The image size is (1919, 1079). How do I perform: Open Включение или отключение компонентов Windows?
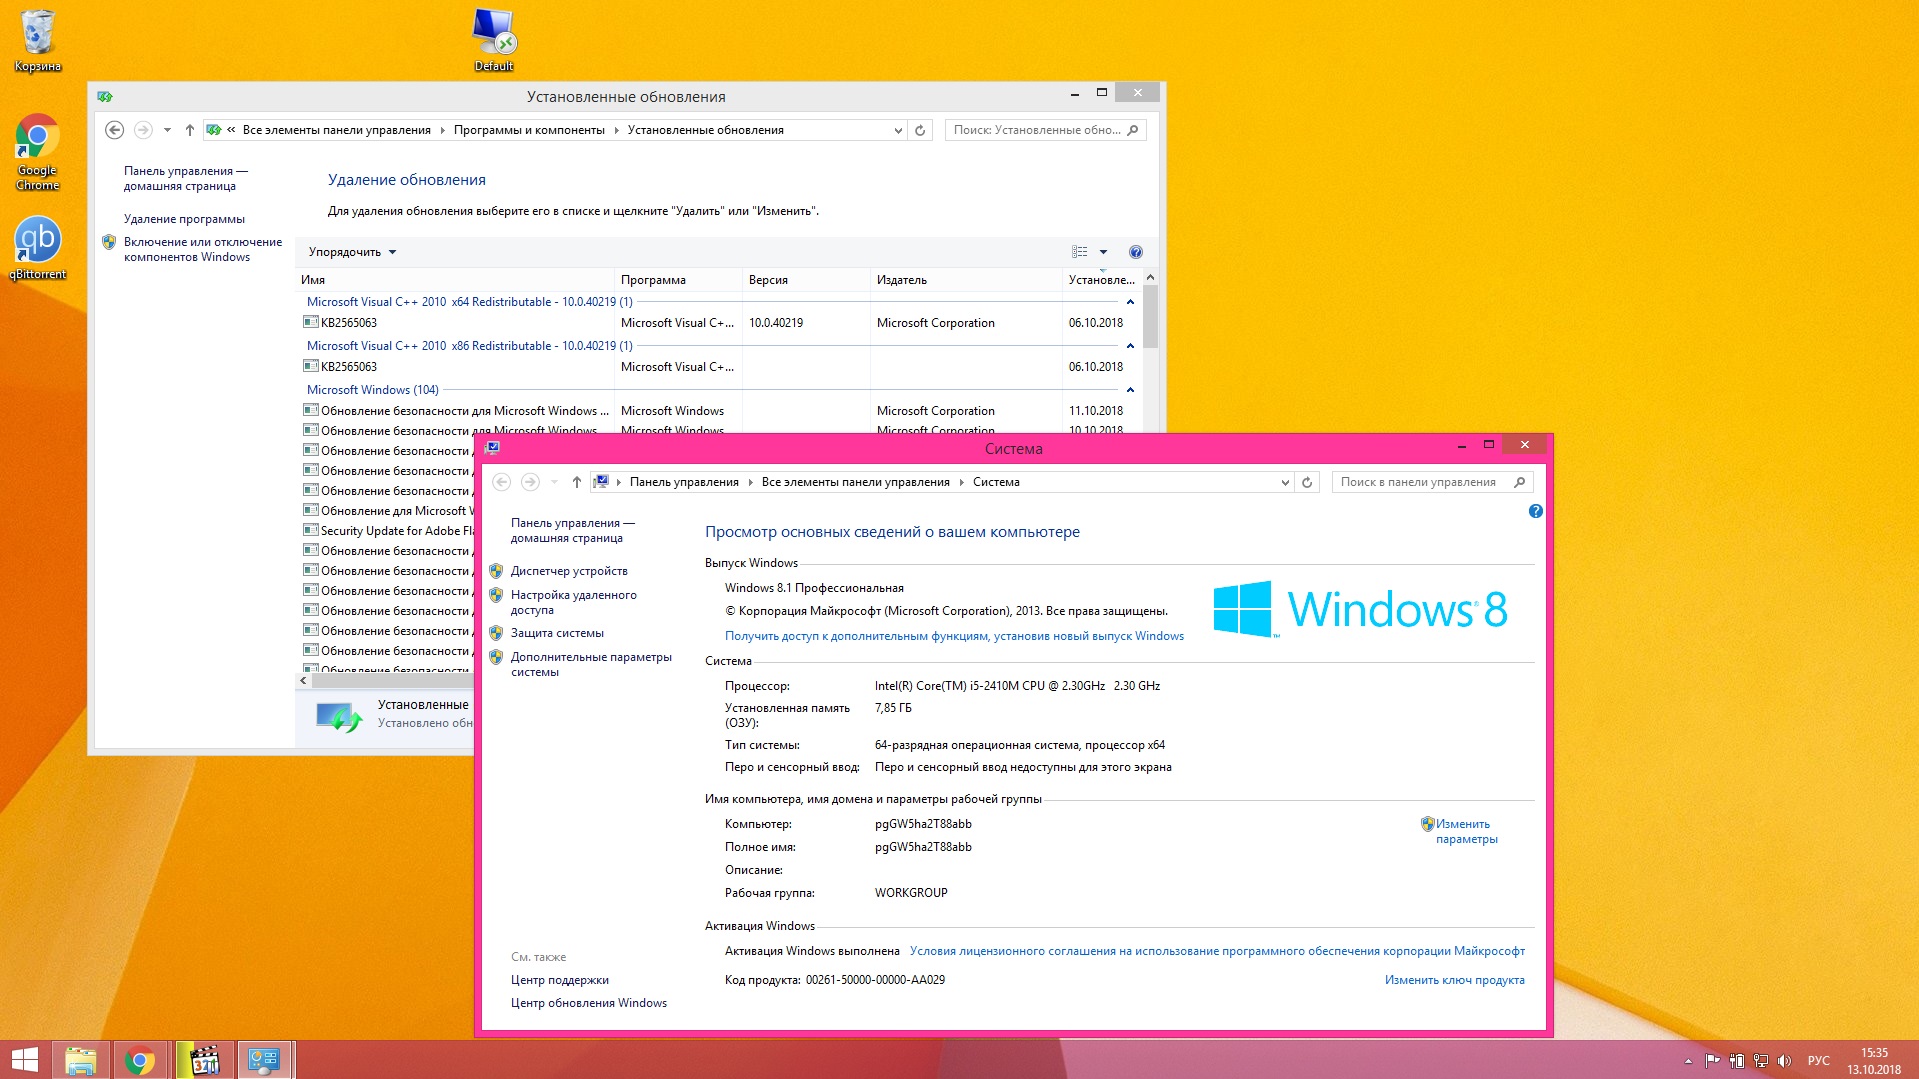203,249
